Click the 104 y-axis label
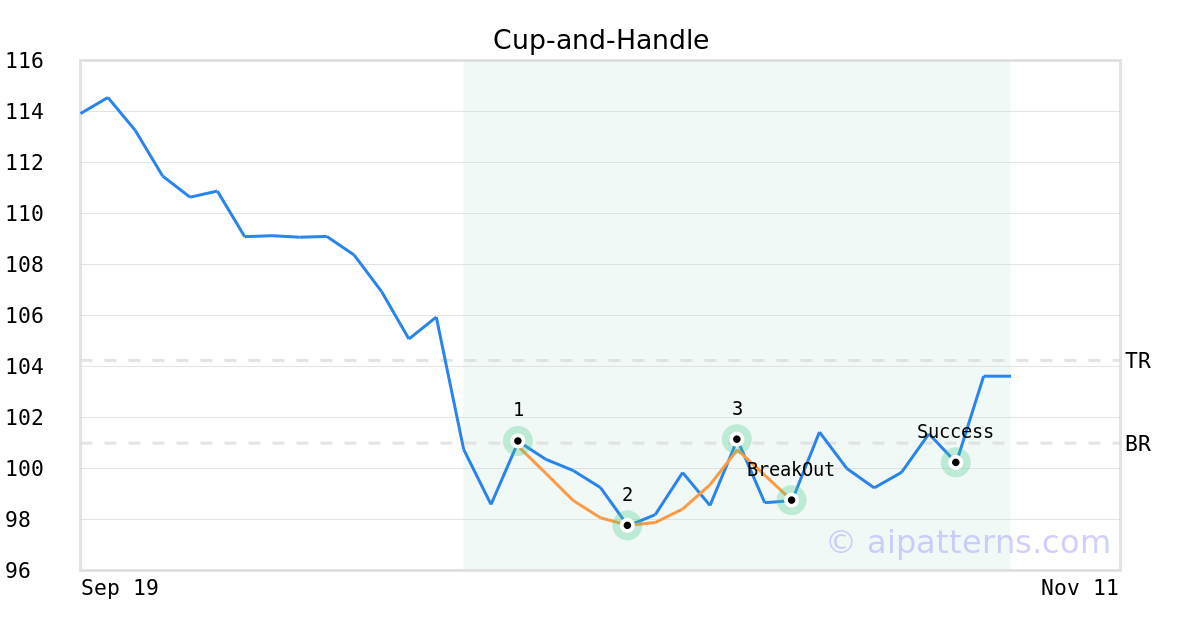 pyautogui.click(x=24, y=367)
